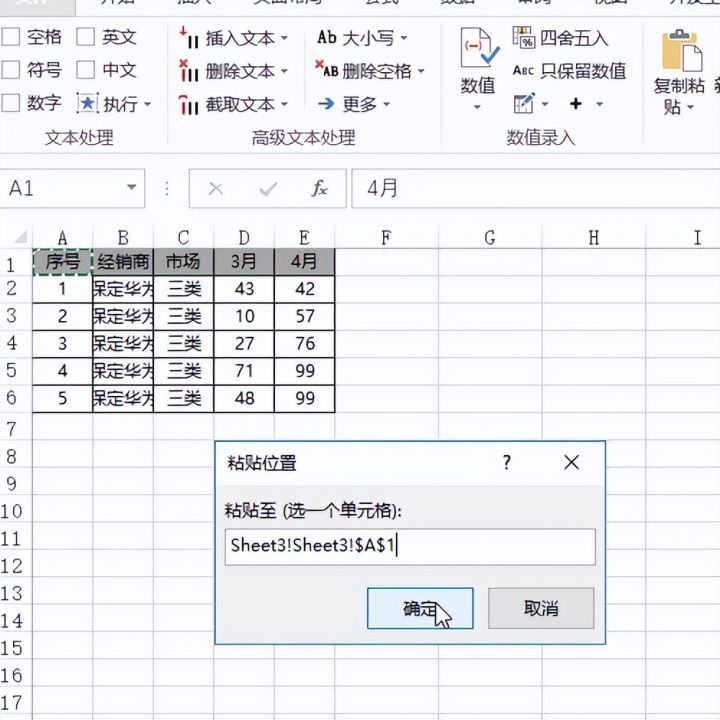Click the 只保留数值 ABC icon
The height and width of the screenshot is (720, 720).
[x=523, y=71]
